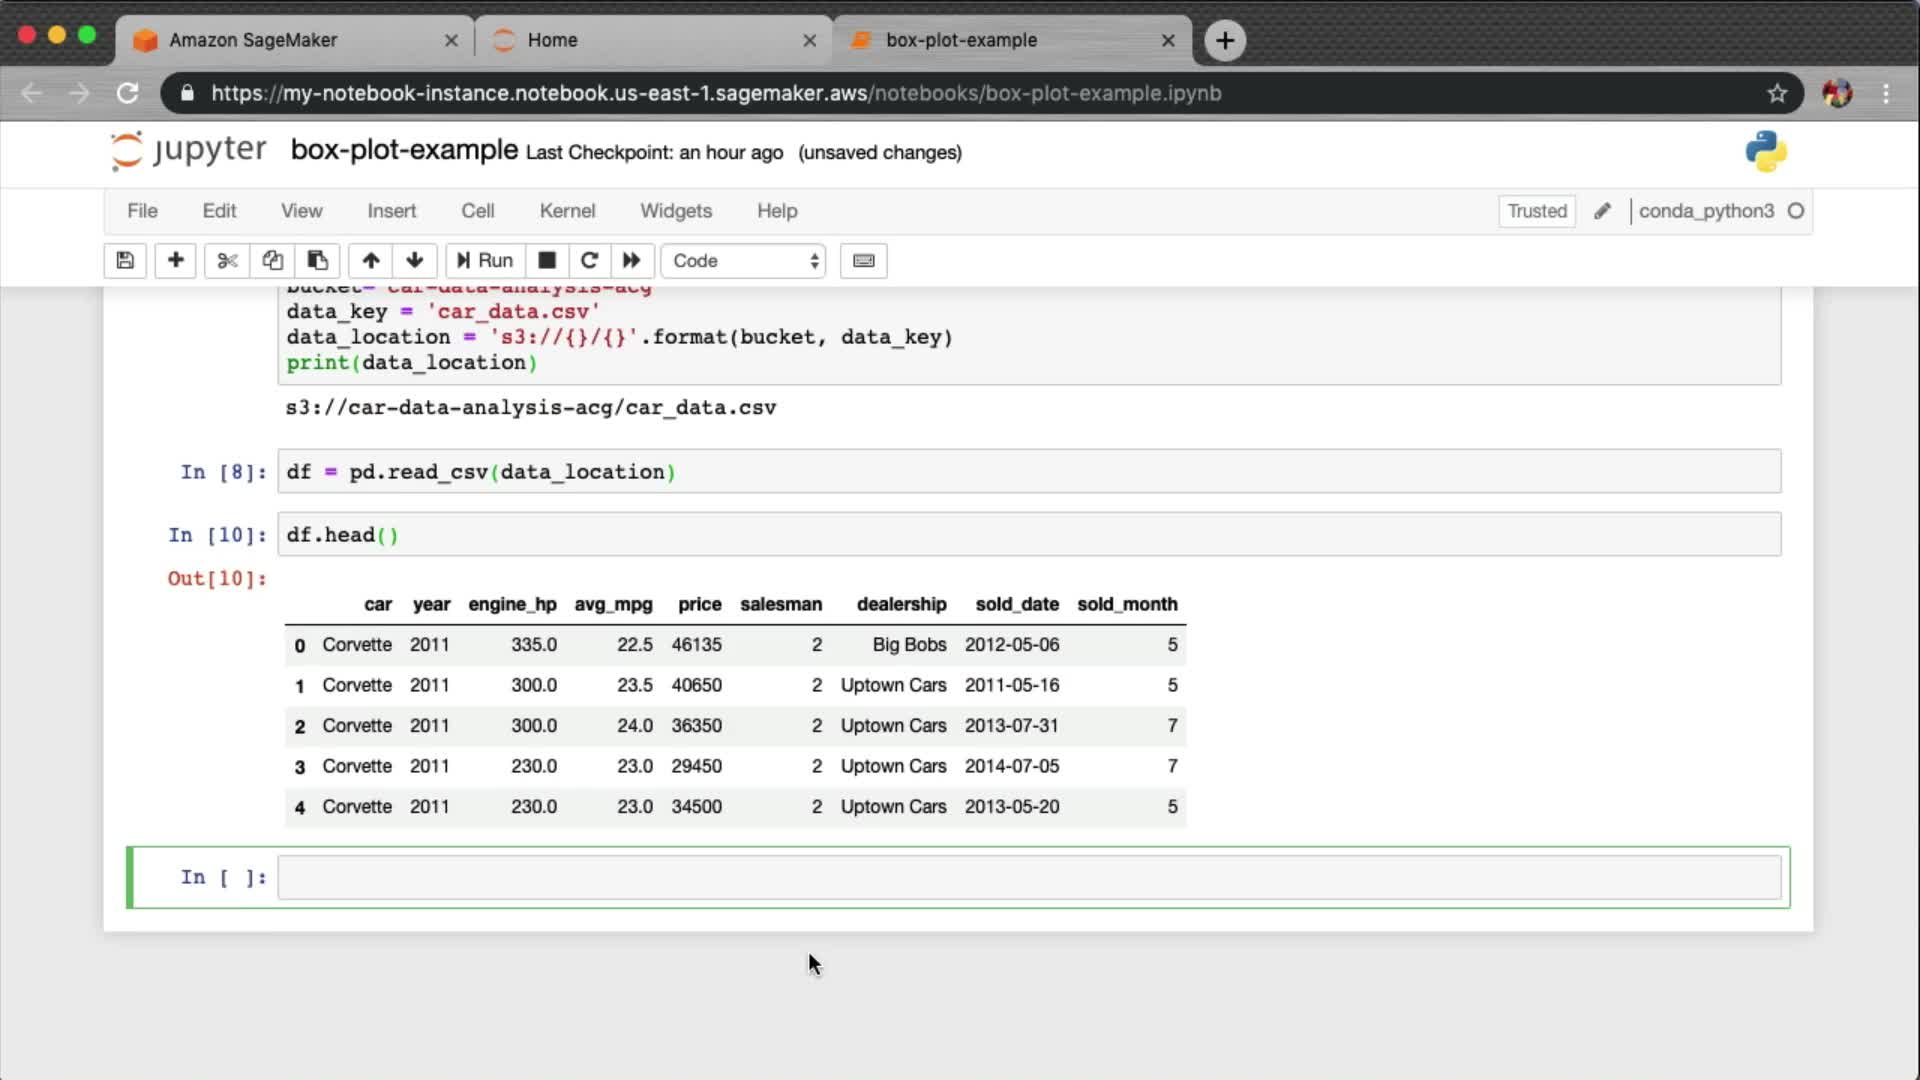Open the Code cell type dropdown
Image resolution: width=1920 pixels, height=1080 pixels.
[x=745, y=261]
